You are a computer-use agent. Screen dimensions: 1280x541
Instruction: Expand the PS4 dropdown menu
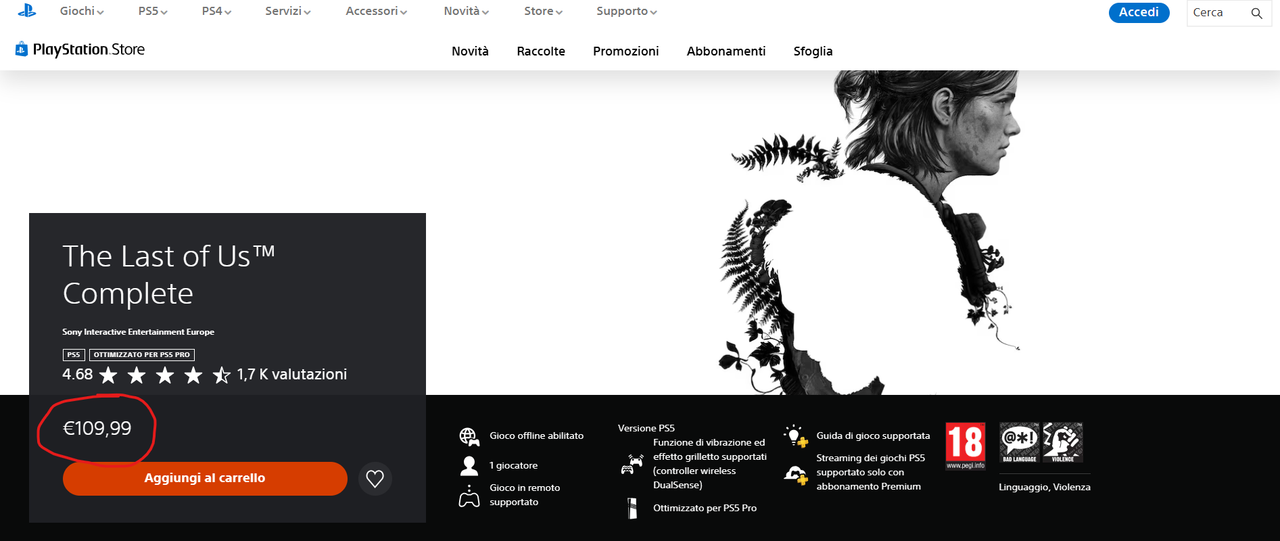pyautogui.click(x=217, y=11)
